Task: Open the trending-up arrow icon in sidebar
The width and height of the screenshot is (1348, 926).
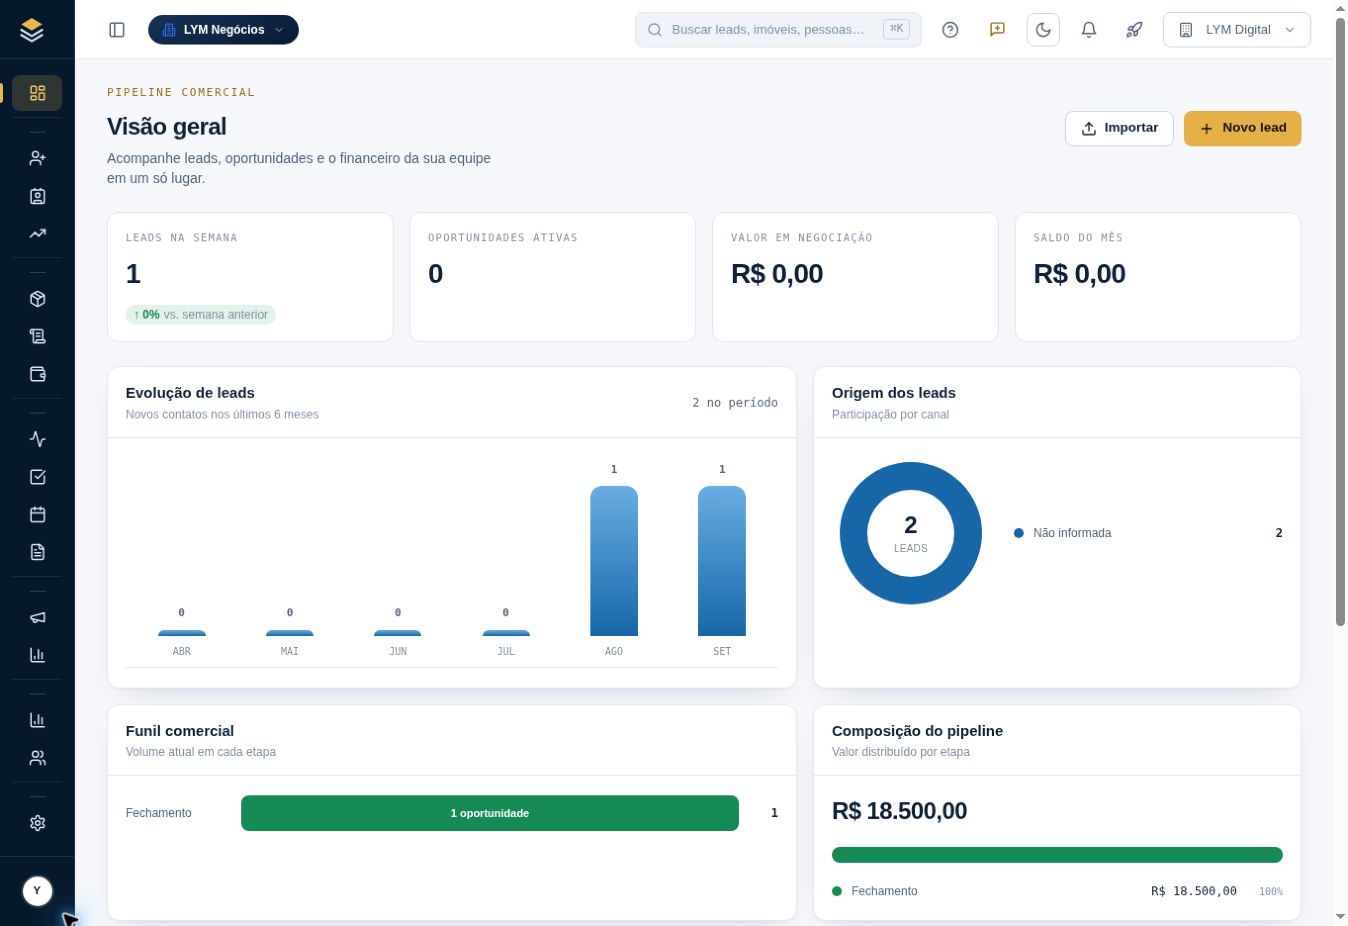Action: 37,233
